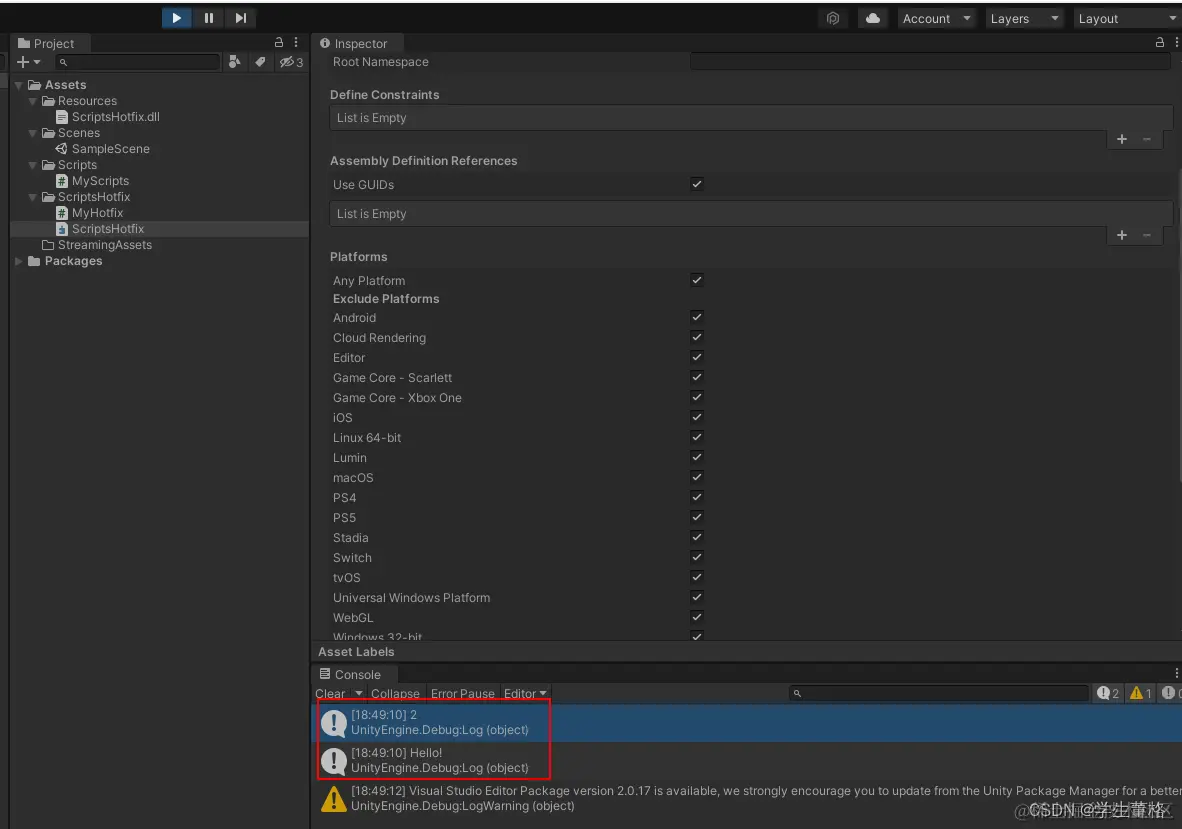Select the Project tab
This screenshot has height=829, width=1182.
pyautogui.click(x=46, y=44)
